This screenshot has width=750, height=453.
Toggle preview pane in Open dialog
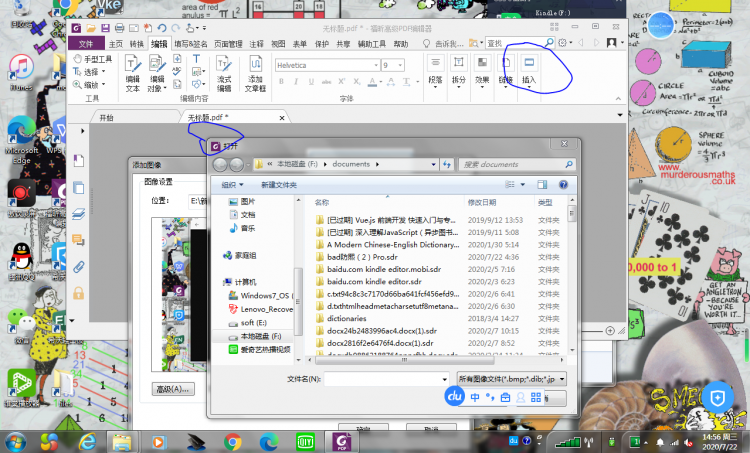tap(542, 185)
